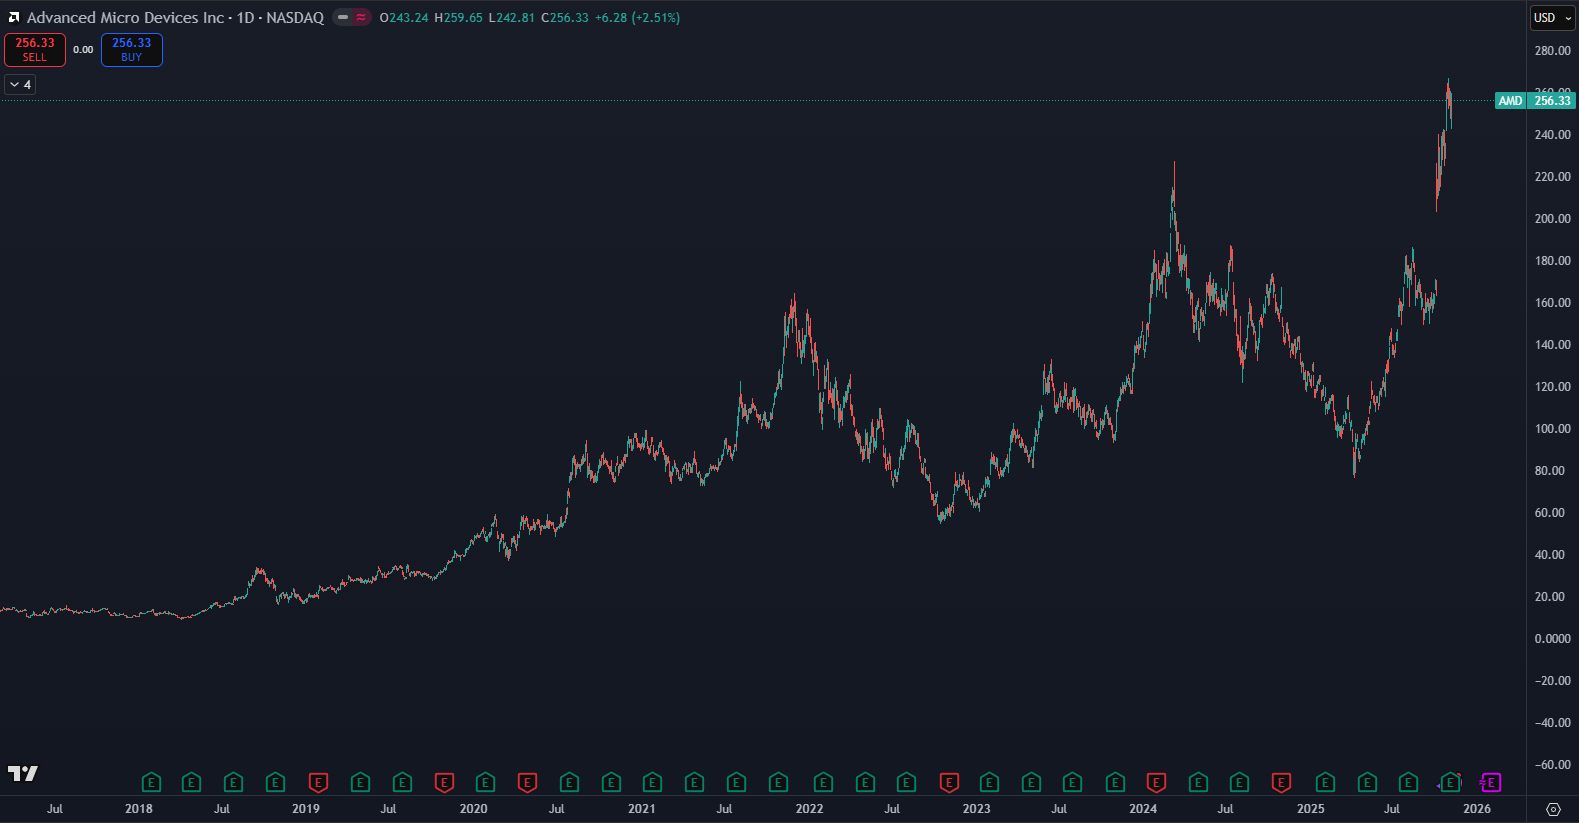1579x823 pixels.
Task: Open the purple upcoming earnings marker
Action: coord(1490,783)
